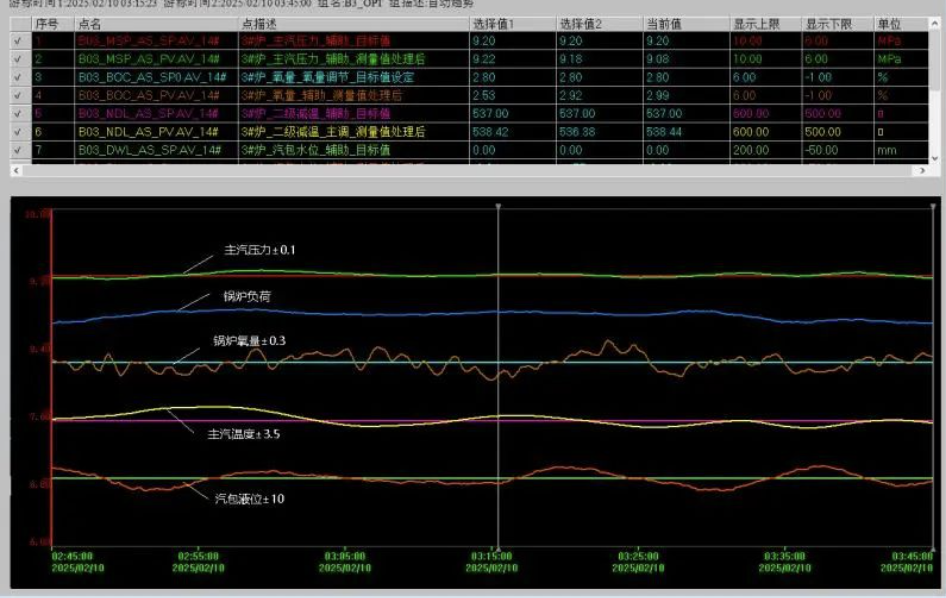Click the 03:05:00 time axis label
Screen dimensions: 946x598
pos(345,556)
